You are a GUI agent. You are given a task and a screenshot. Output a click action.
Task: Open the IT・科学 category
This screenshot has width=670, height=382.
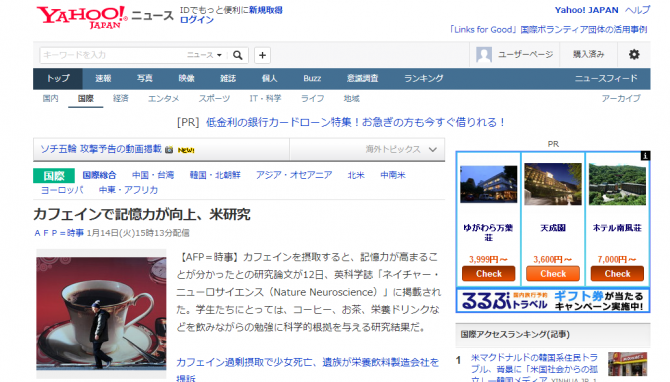[x=265, y=98]
